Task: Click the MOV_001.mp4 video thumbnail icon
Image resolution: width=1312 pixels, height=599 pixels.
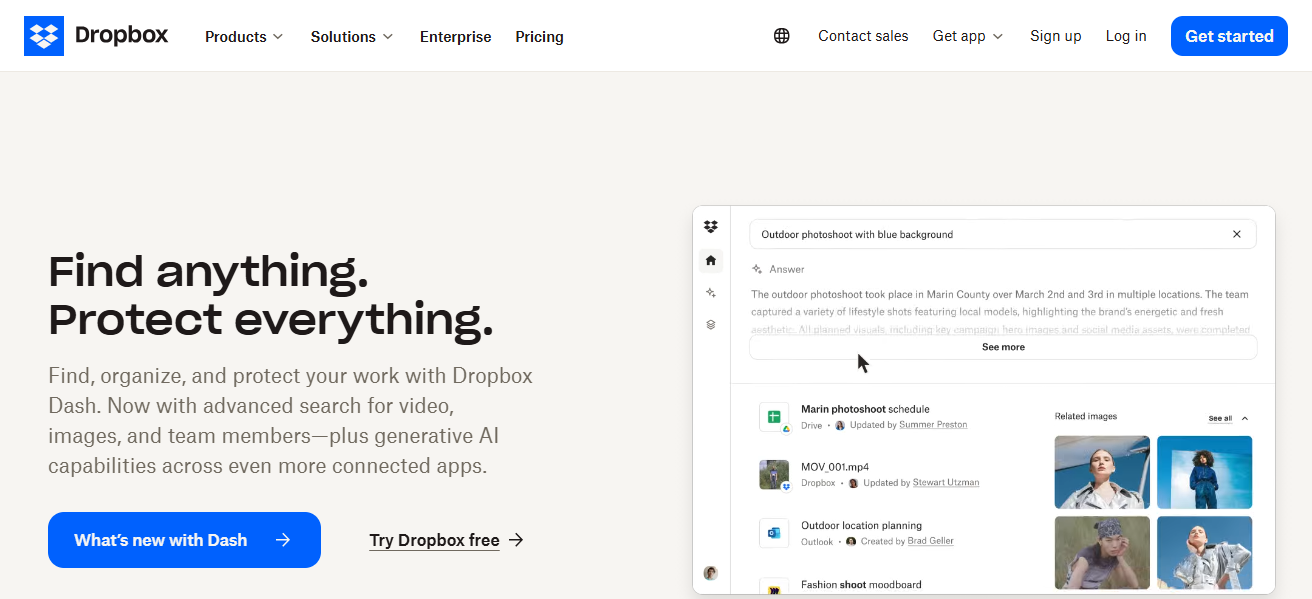Action: [774, 475]
